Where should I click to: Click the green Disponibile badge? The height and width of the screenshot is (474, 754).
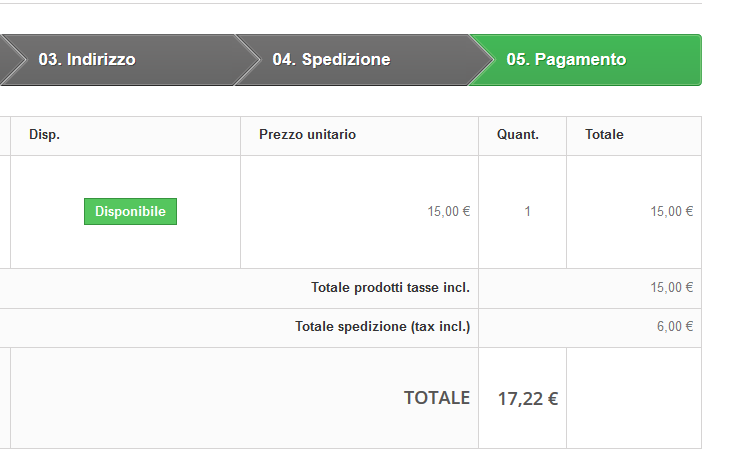pyautogui.click(x=130, y=212)
